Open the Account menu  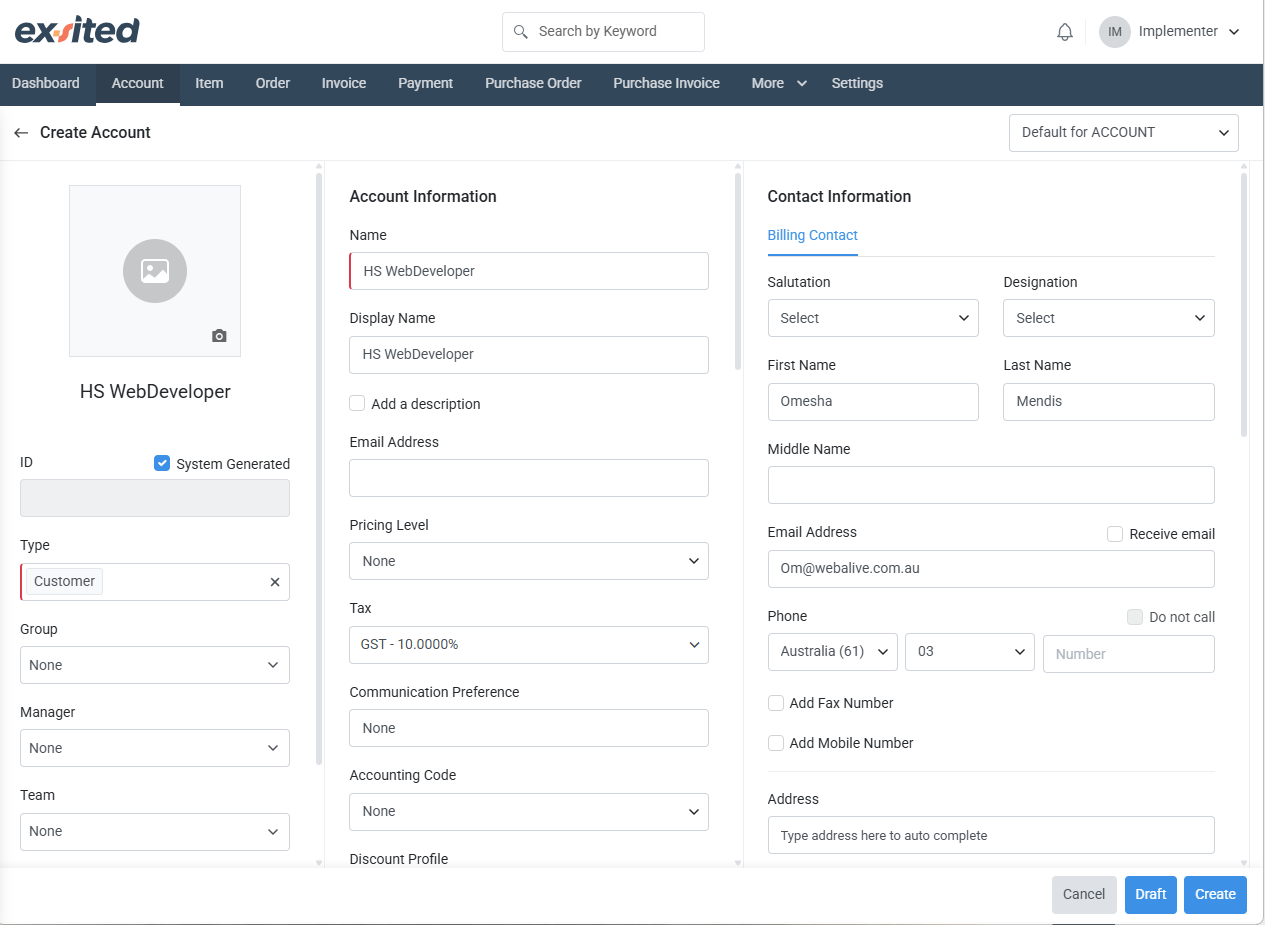[x=138, y=84]
